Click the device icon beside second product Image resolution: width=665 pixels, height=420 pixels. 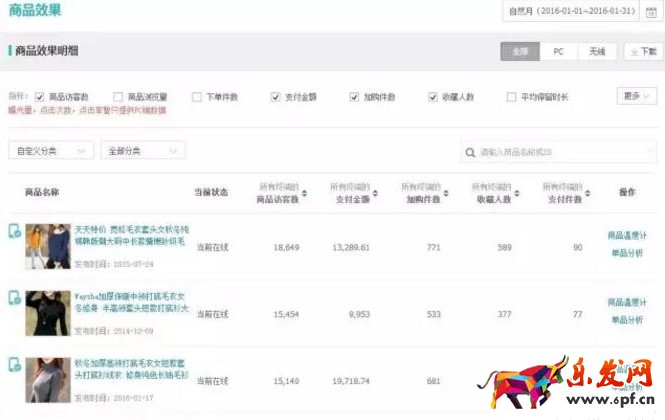(15, 298)
